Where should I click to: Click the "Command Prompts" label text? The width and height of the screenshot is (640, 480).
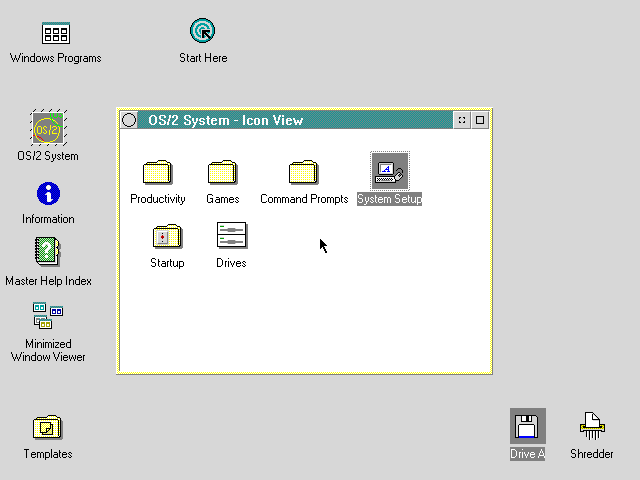click(304, 199)
